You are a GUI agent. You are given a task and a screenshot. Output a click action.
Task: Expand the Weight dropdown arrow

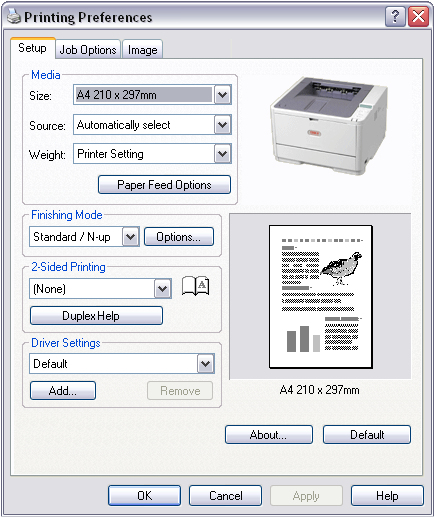(223, 154)
